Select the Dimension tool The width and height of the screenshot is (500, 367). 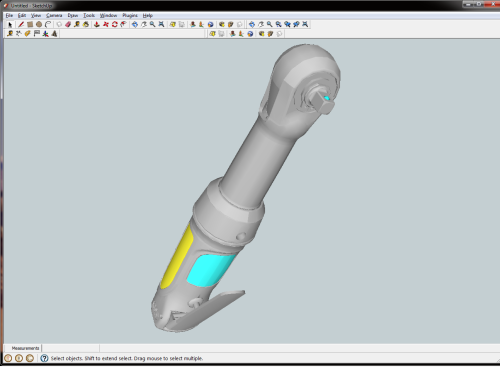coord(19,33)
